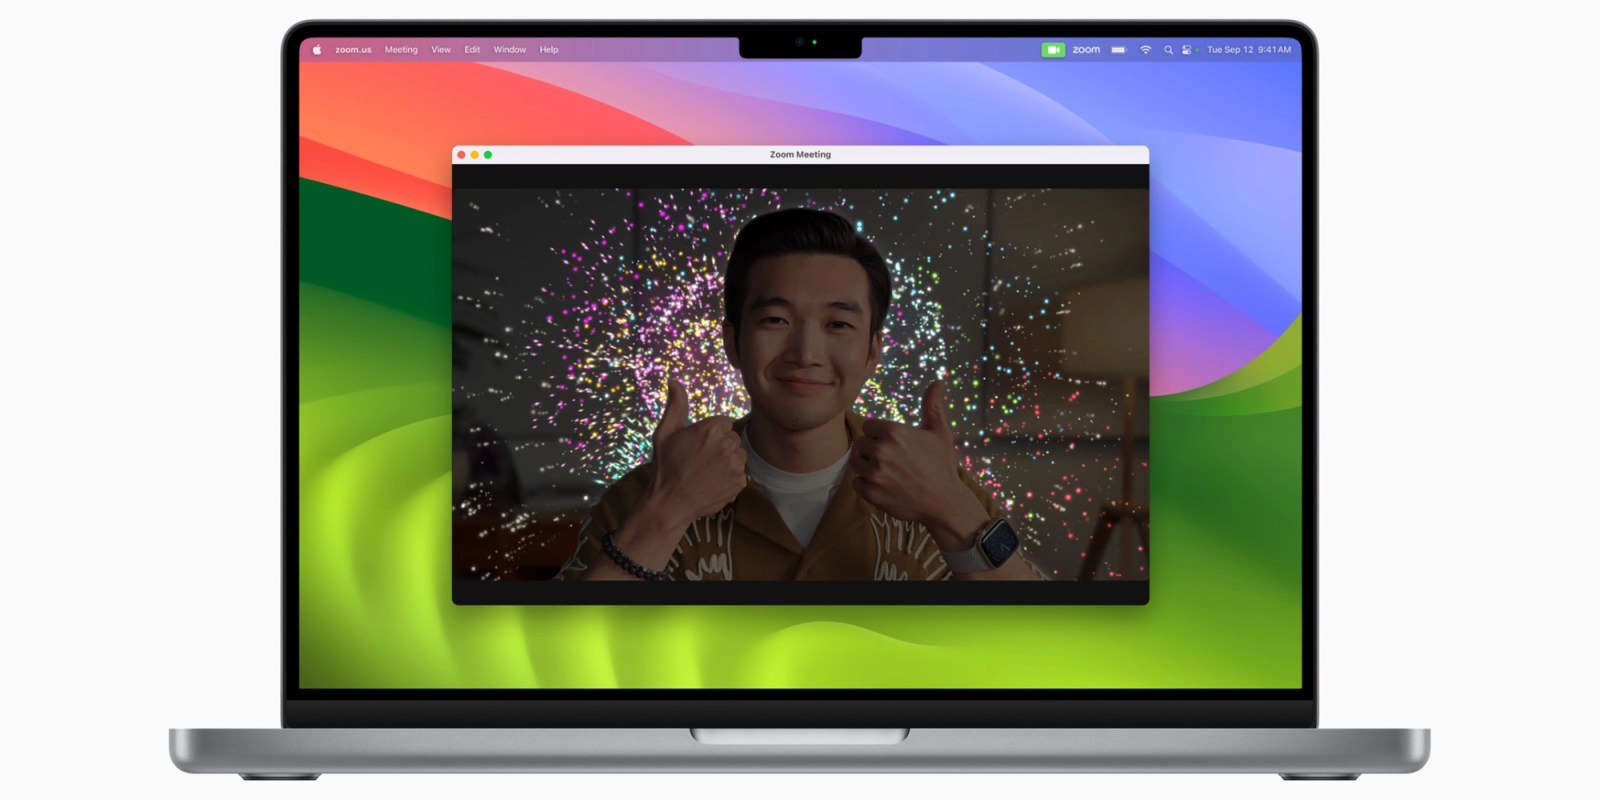
Task: Open the zoom.us application menu
Action: (353, 50)
